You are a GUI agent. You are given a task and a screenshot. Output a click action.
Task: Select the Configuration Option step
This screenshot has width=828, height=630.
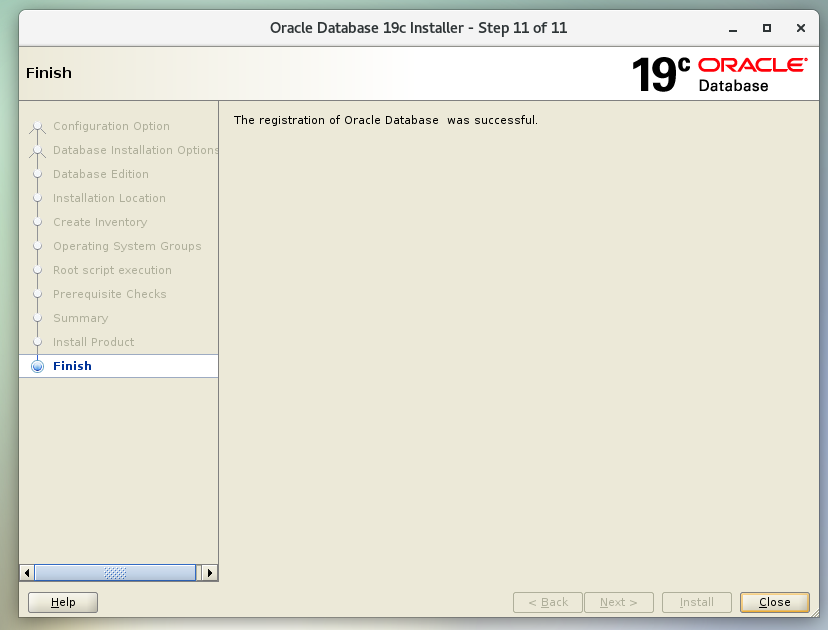point(111,126)
